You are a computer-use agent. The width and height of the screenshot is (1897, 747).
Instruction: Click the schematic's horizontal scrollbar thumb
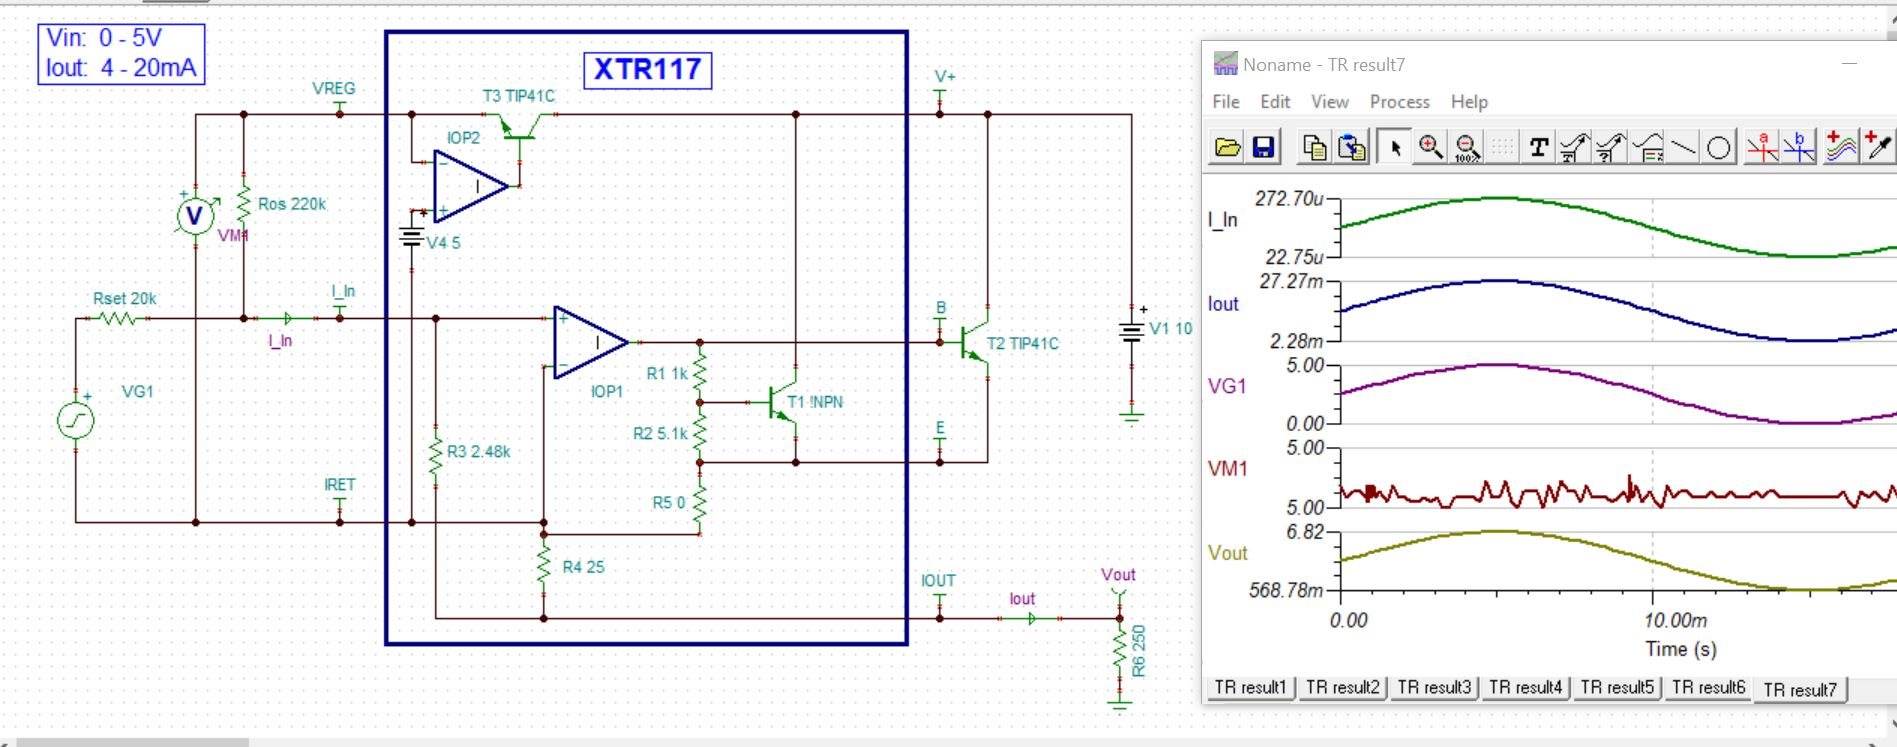coord(133,742)
